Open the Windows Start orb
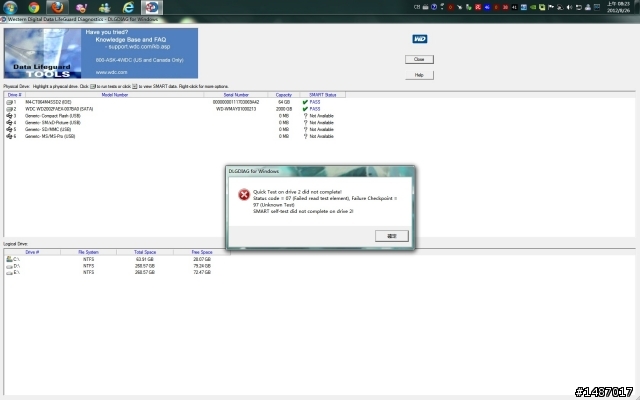The image size is (640, 400). (10, 7)
